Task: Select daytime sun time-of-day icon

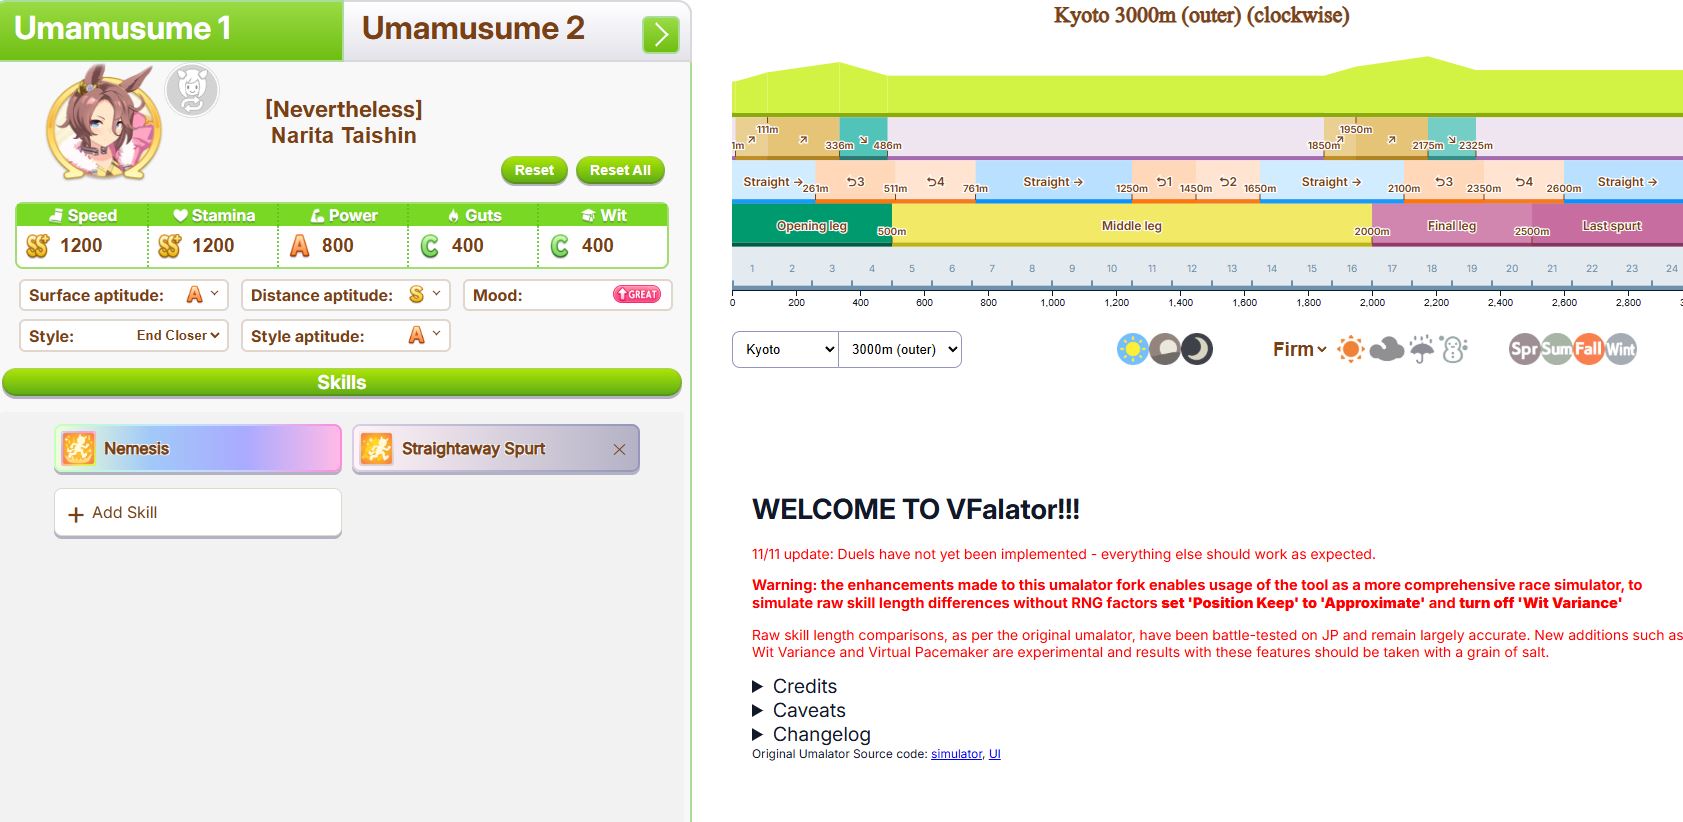Action: coord(1133,349)
